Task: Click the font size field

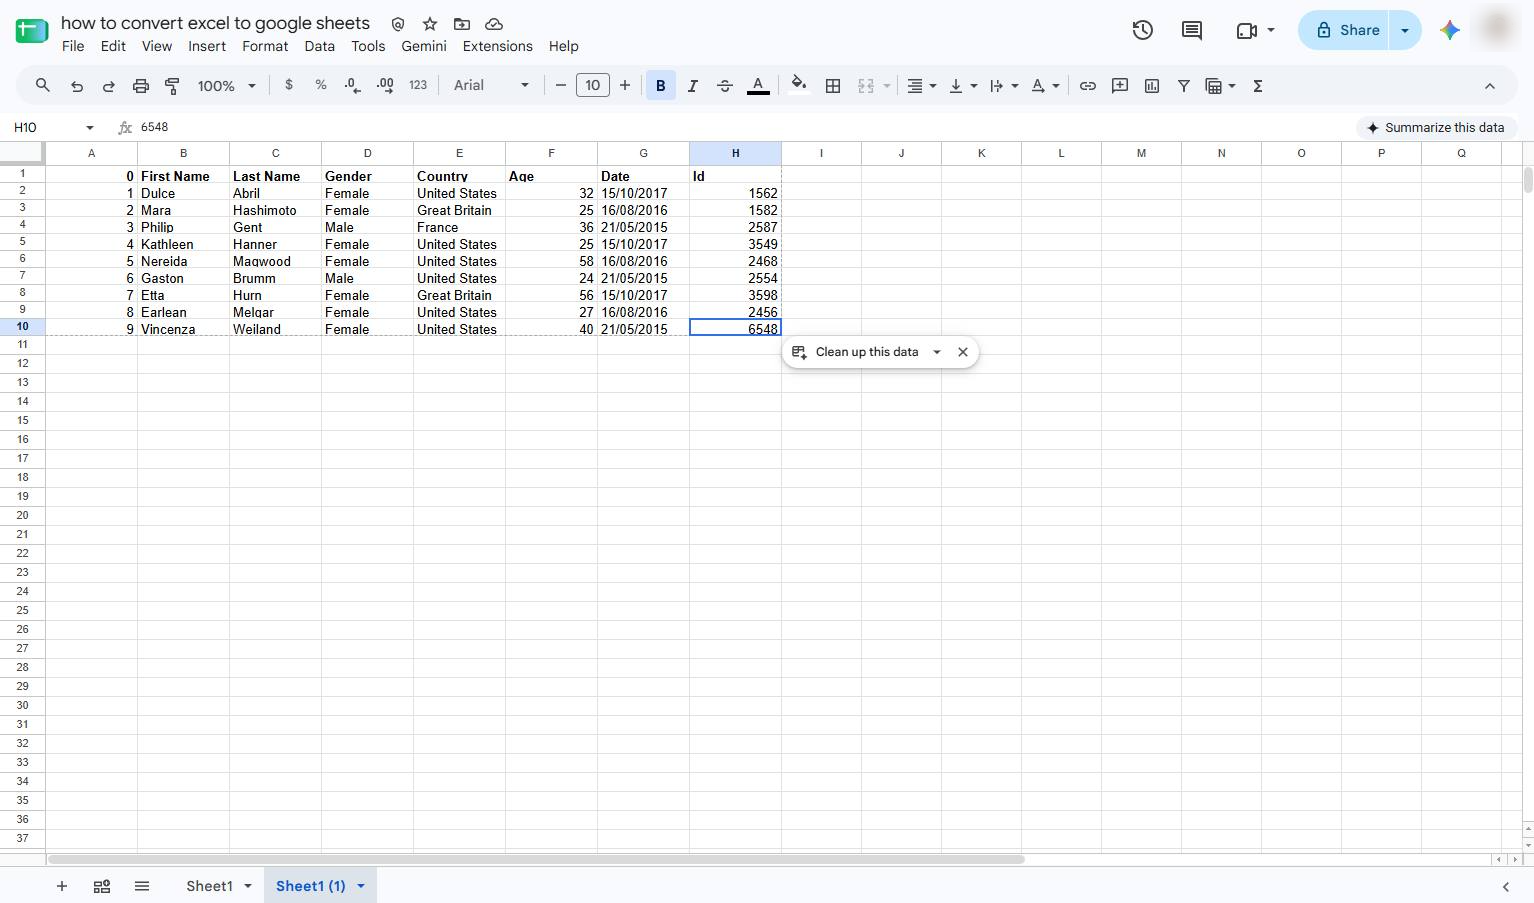Action: 593,86
